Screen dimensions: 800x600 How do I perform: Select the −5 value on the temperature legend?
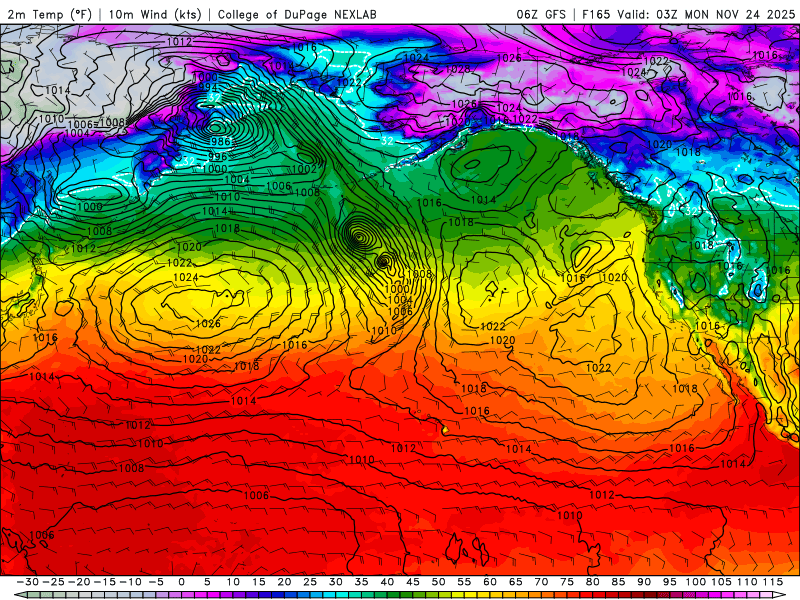coord(156,582)
